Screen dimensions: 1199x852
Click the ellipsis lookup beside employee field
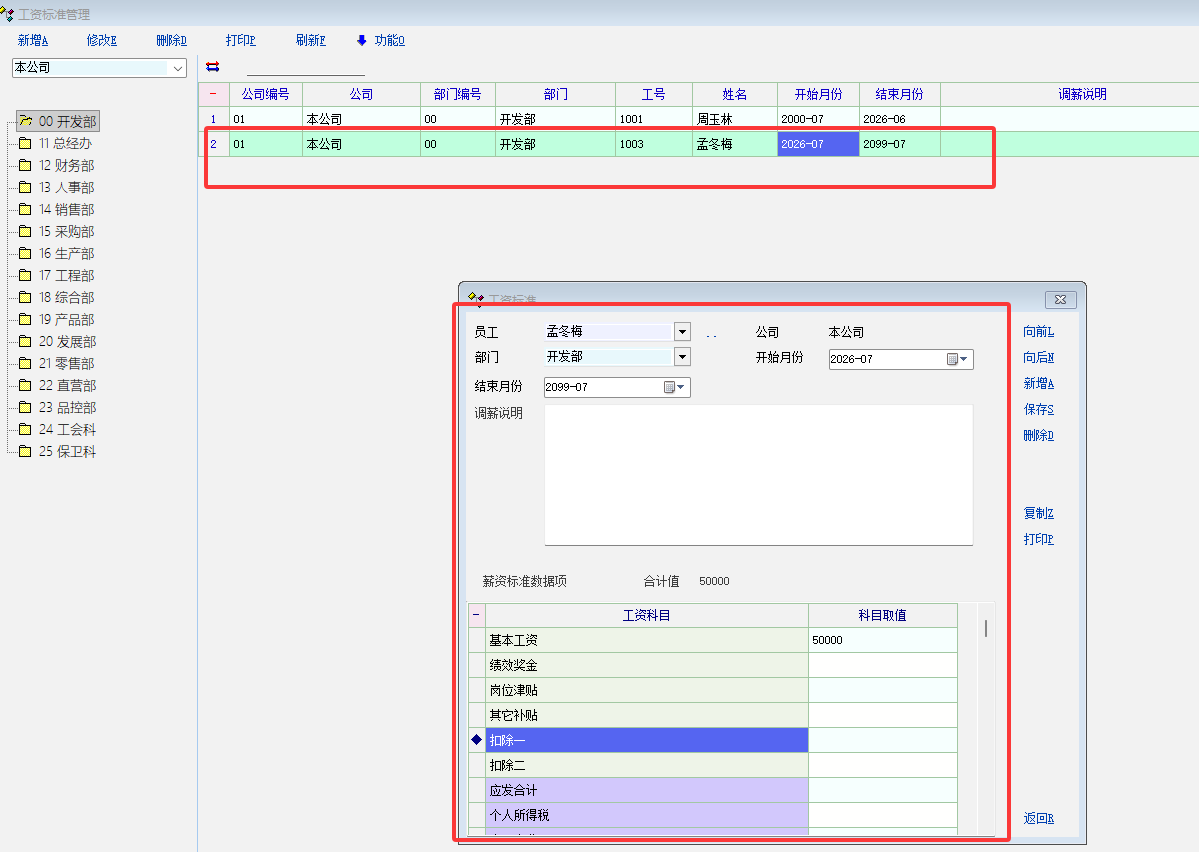pos(711,334)
